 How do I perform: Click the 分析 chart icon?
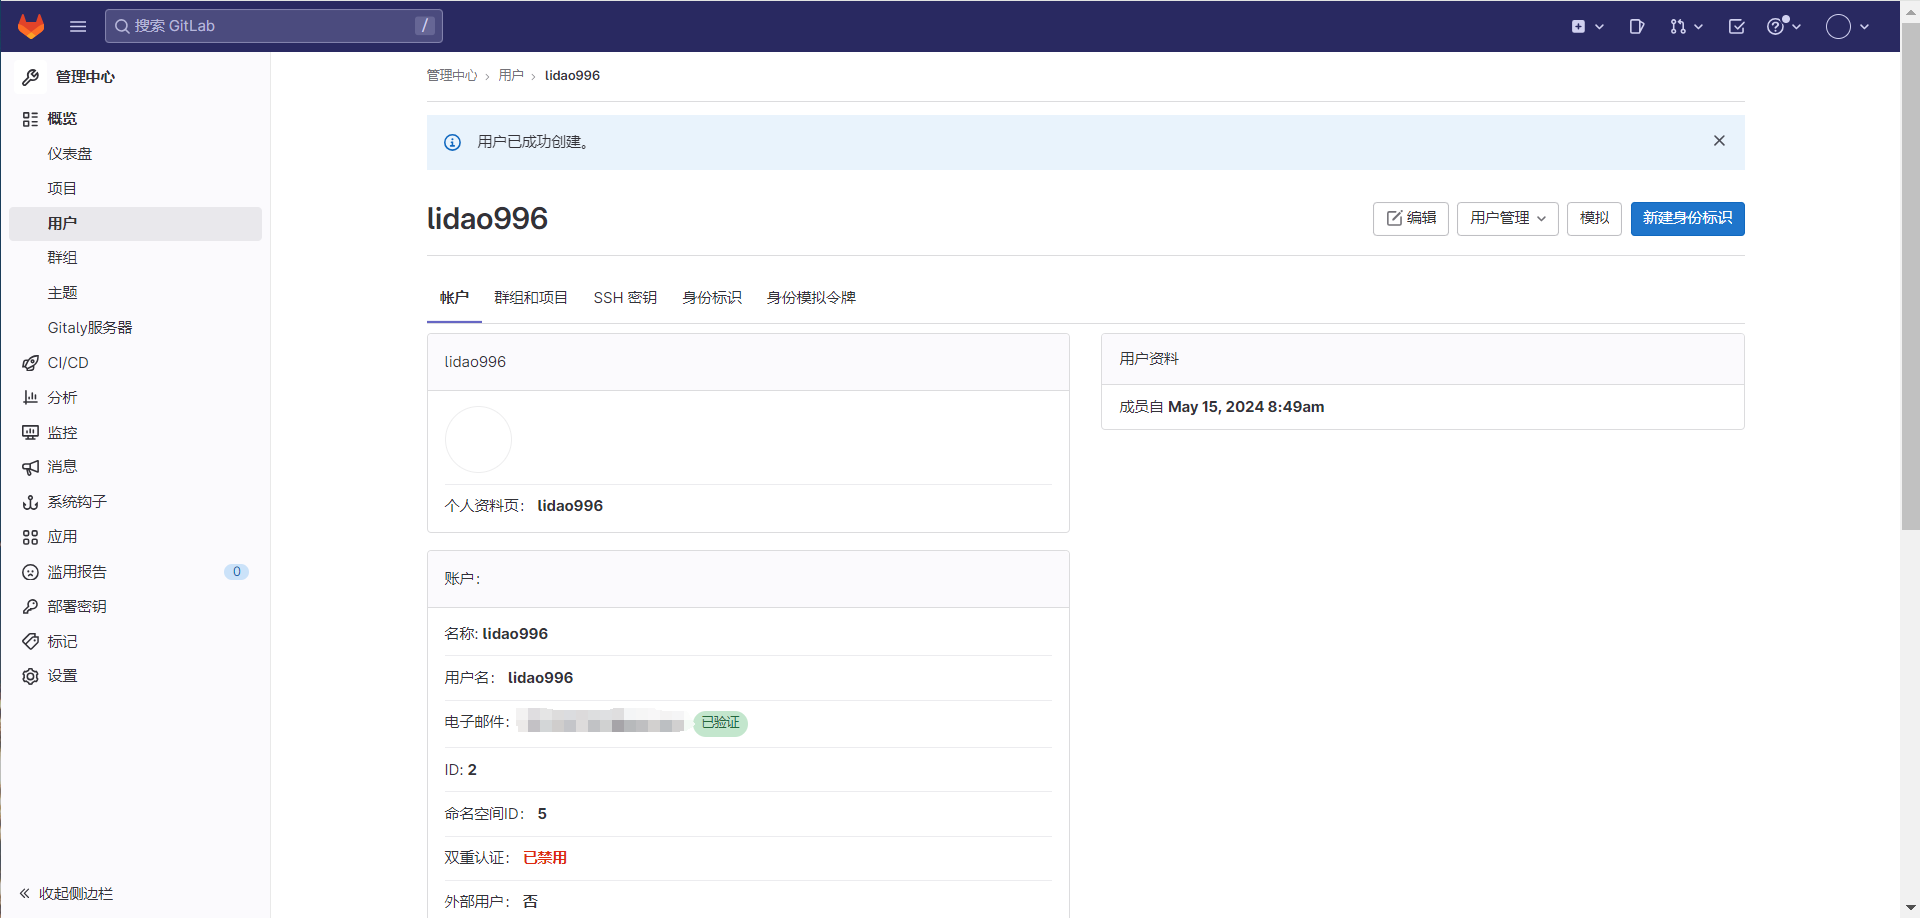coord(30,398)
